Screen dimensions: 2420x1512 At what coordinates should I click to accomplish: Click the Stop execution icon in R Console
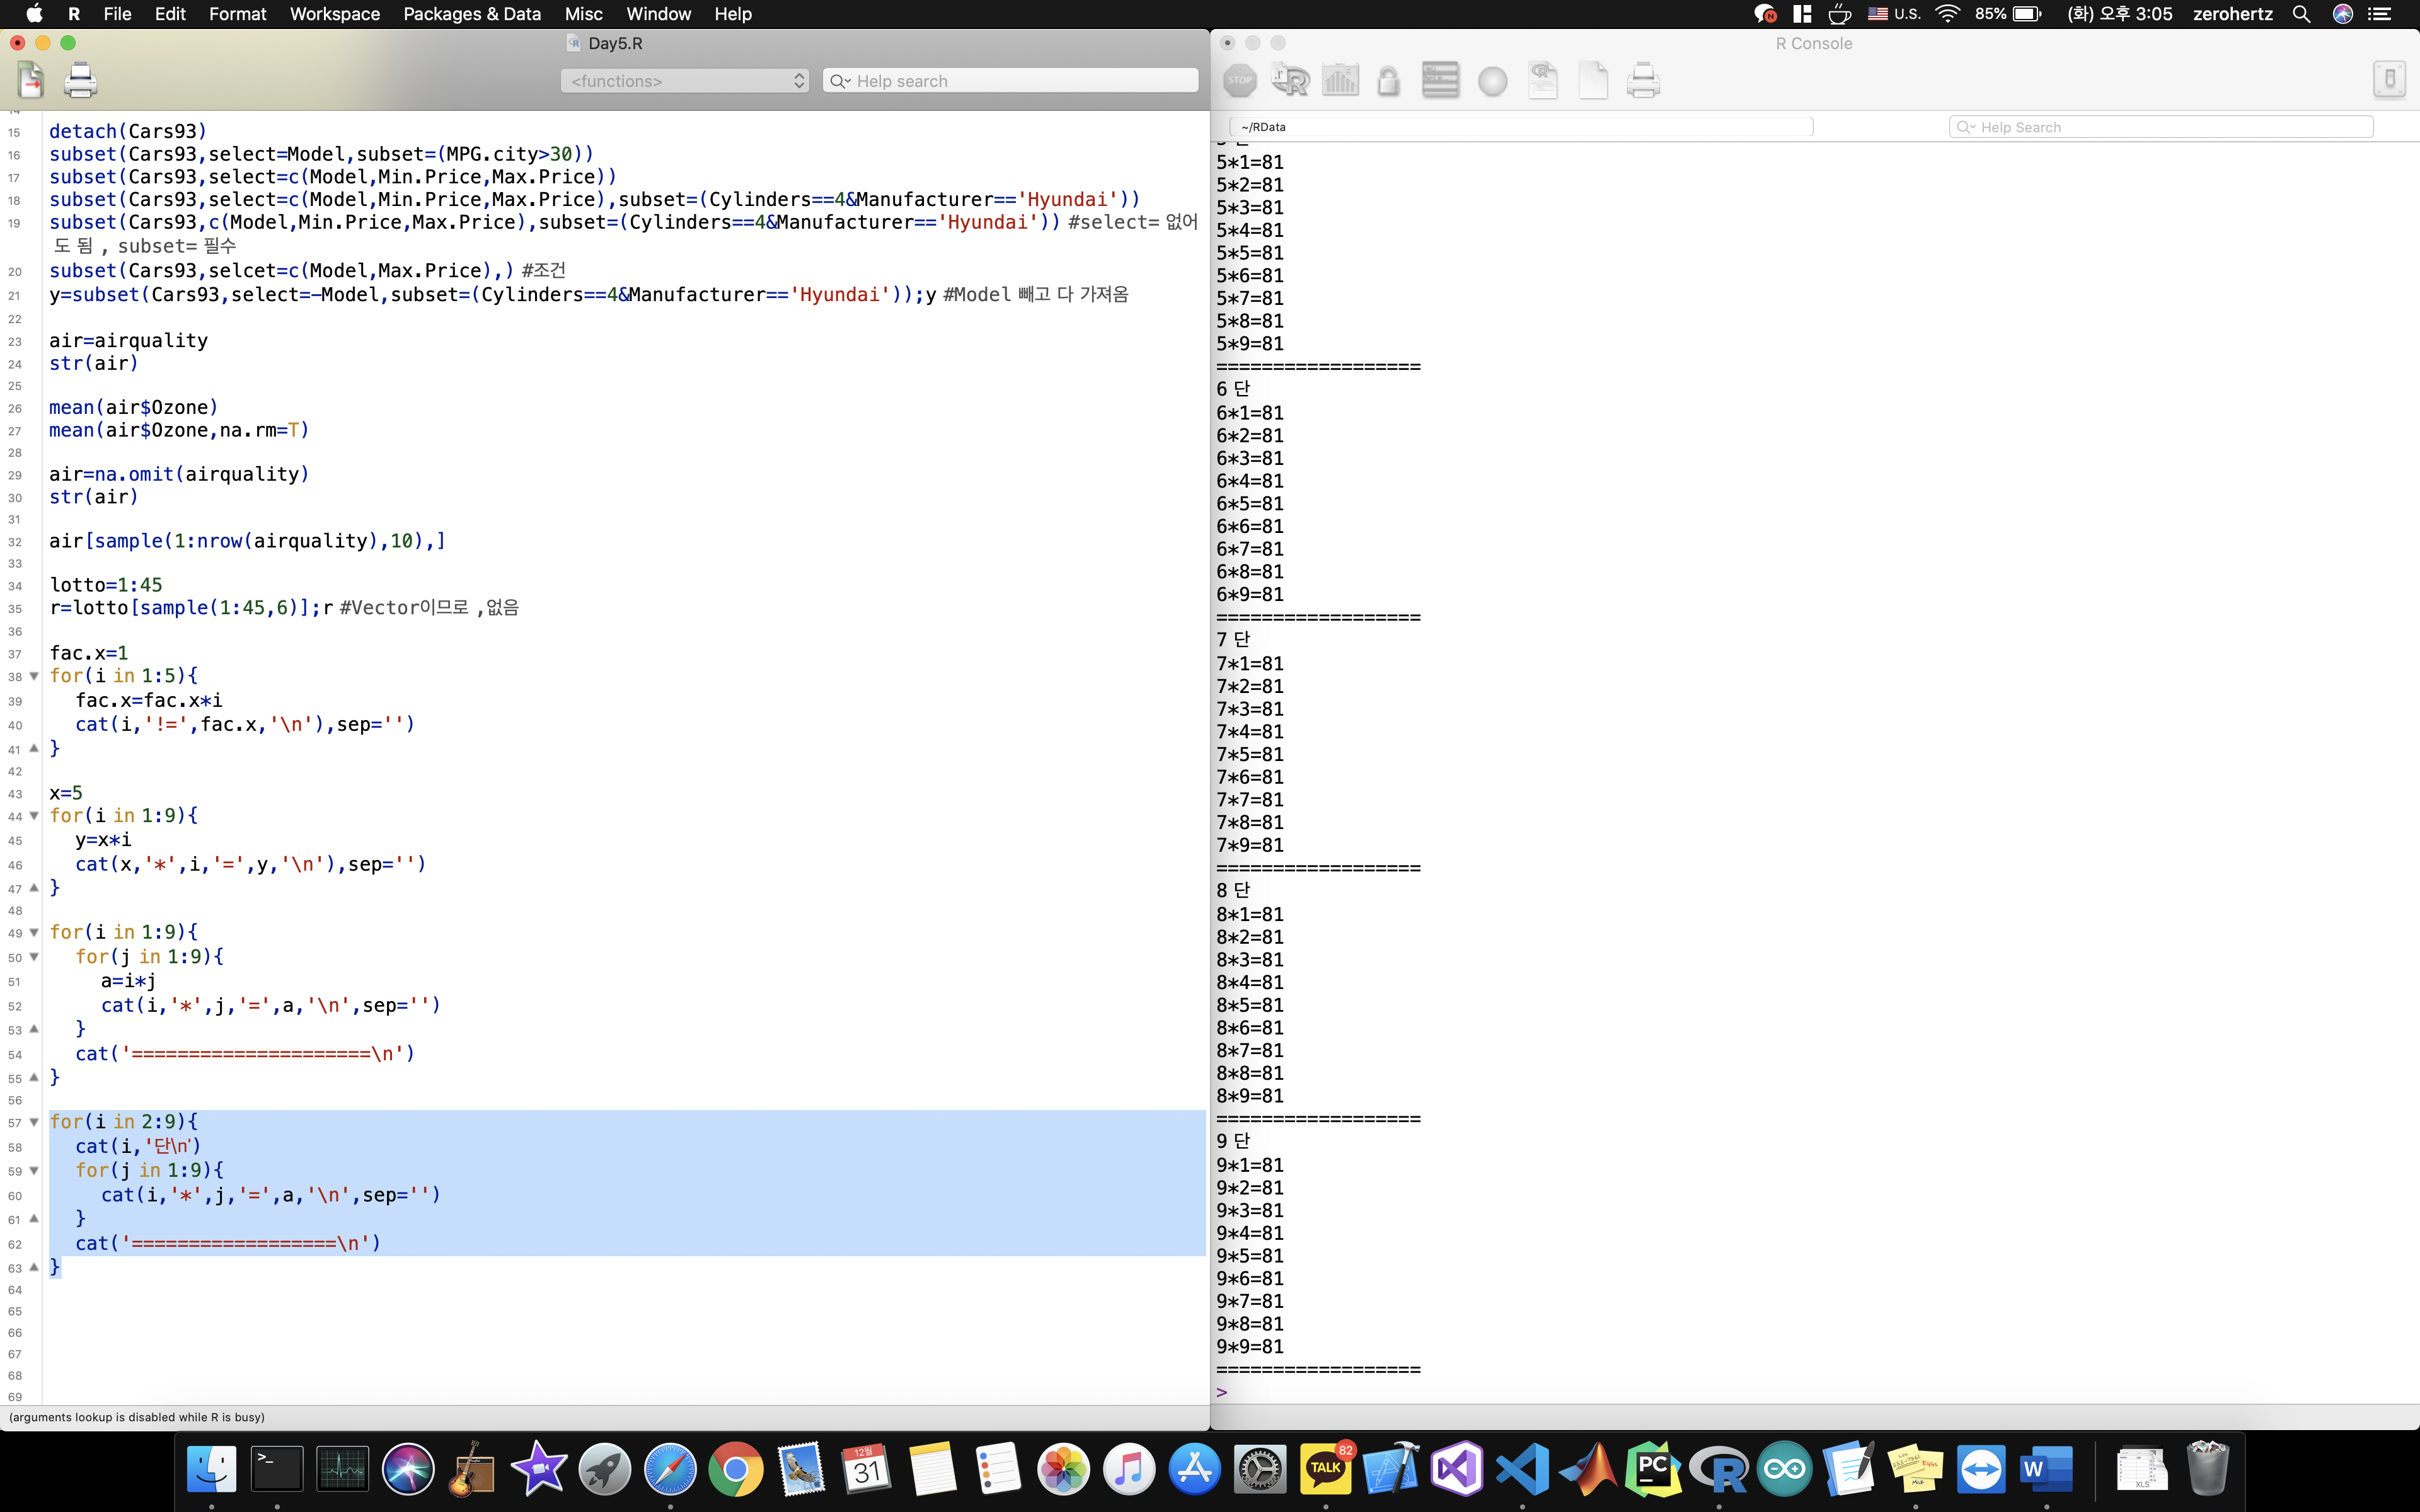point(1239,80)
